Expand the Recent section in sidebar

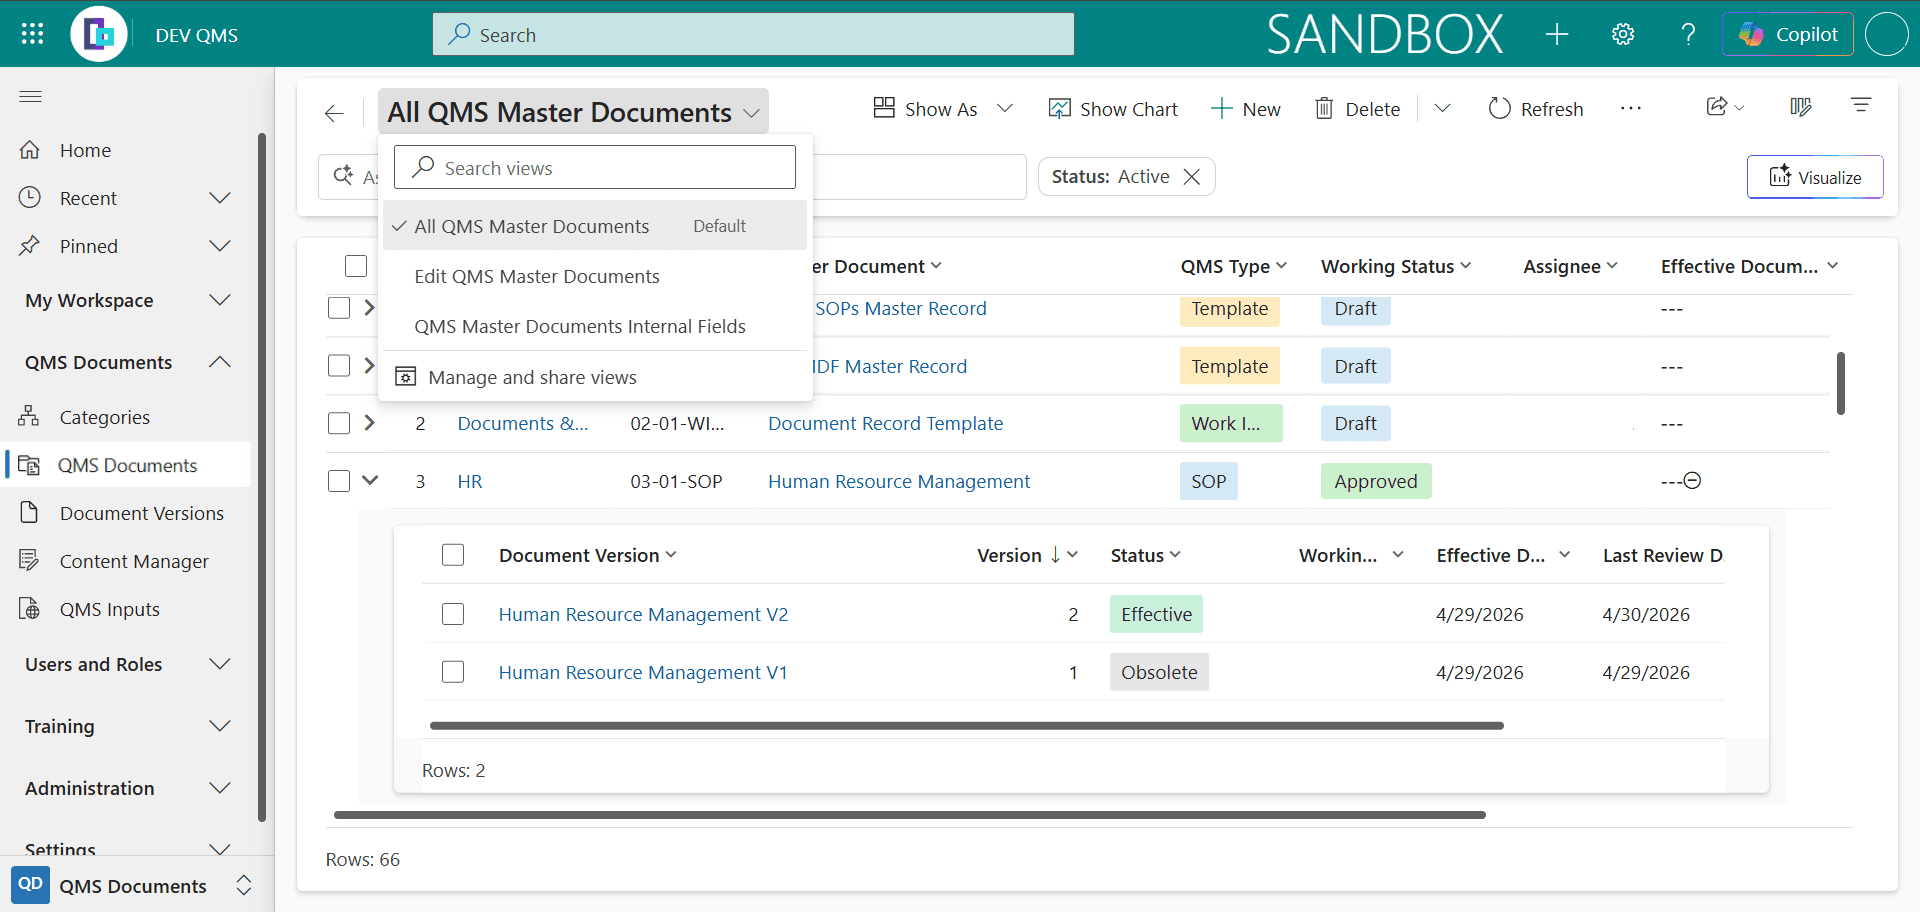(x=220, y=198)
